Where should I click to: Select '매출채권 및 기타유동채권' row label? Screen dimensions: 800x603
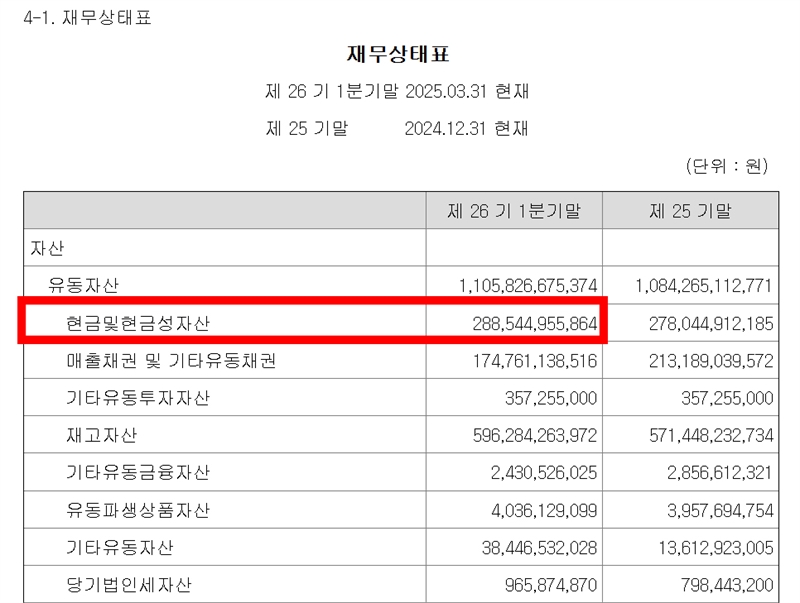pyautogui.click(x=171, y=361)
